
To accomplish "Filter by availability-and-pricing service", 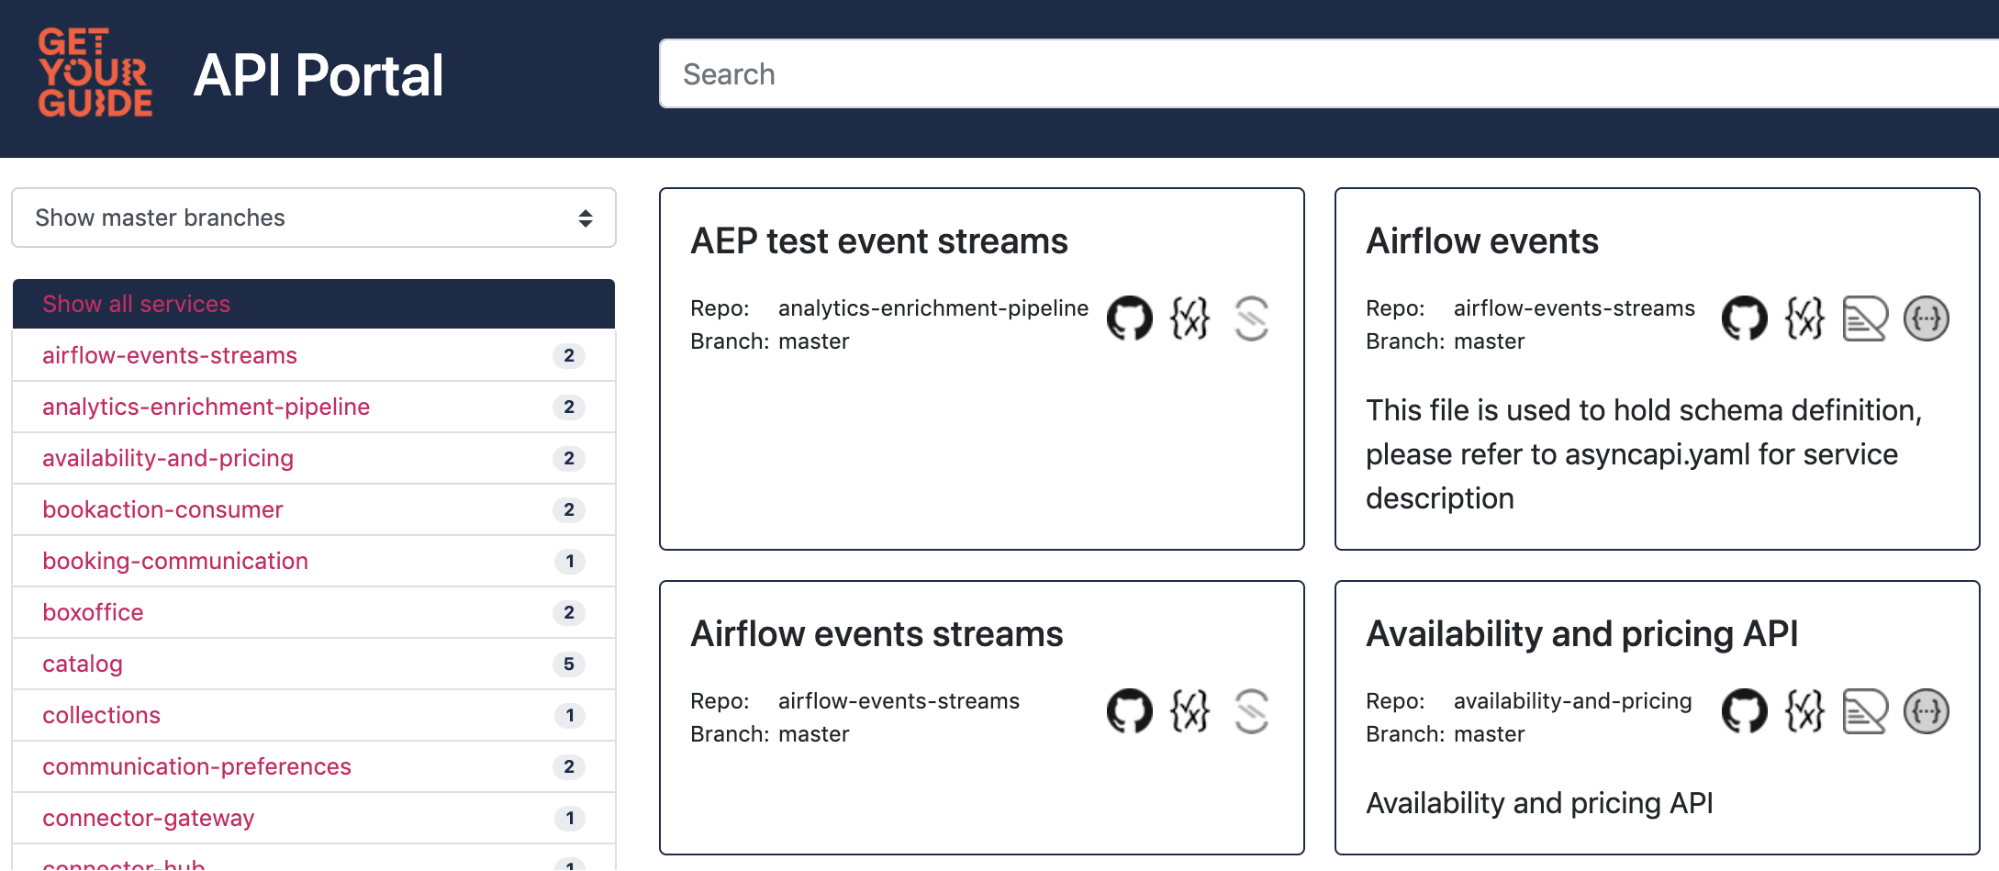I will pos(314,458).
